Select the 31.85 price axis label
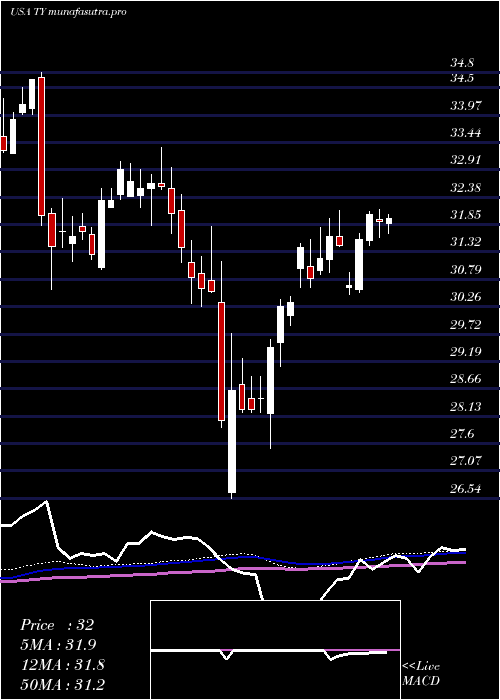This screenshot has height=700, width=500. point(467,215)
